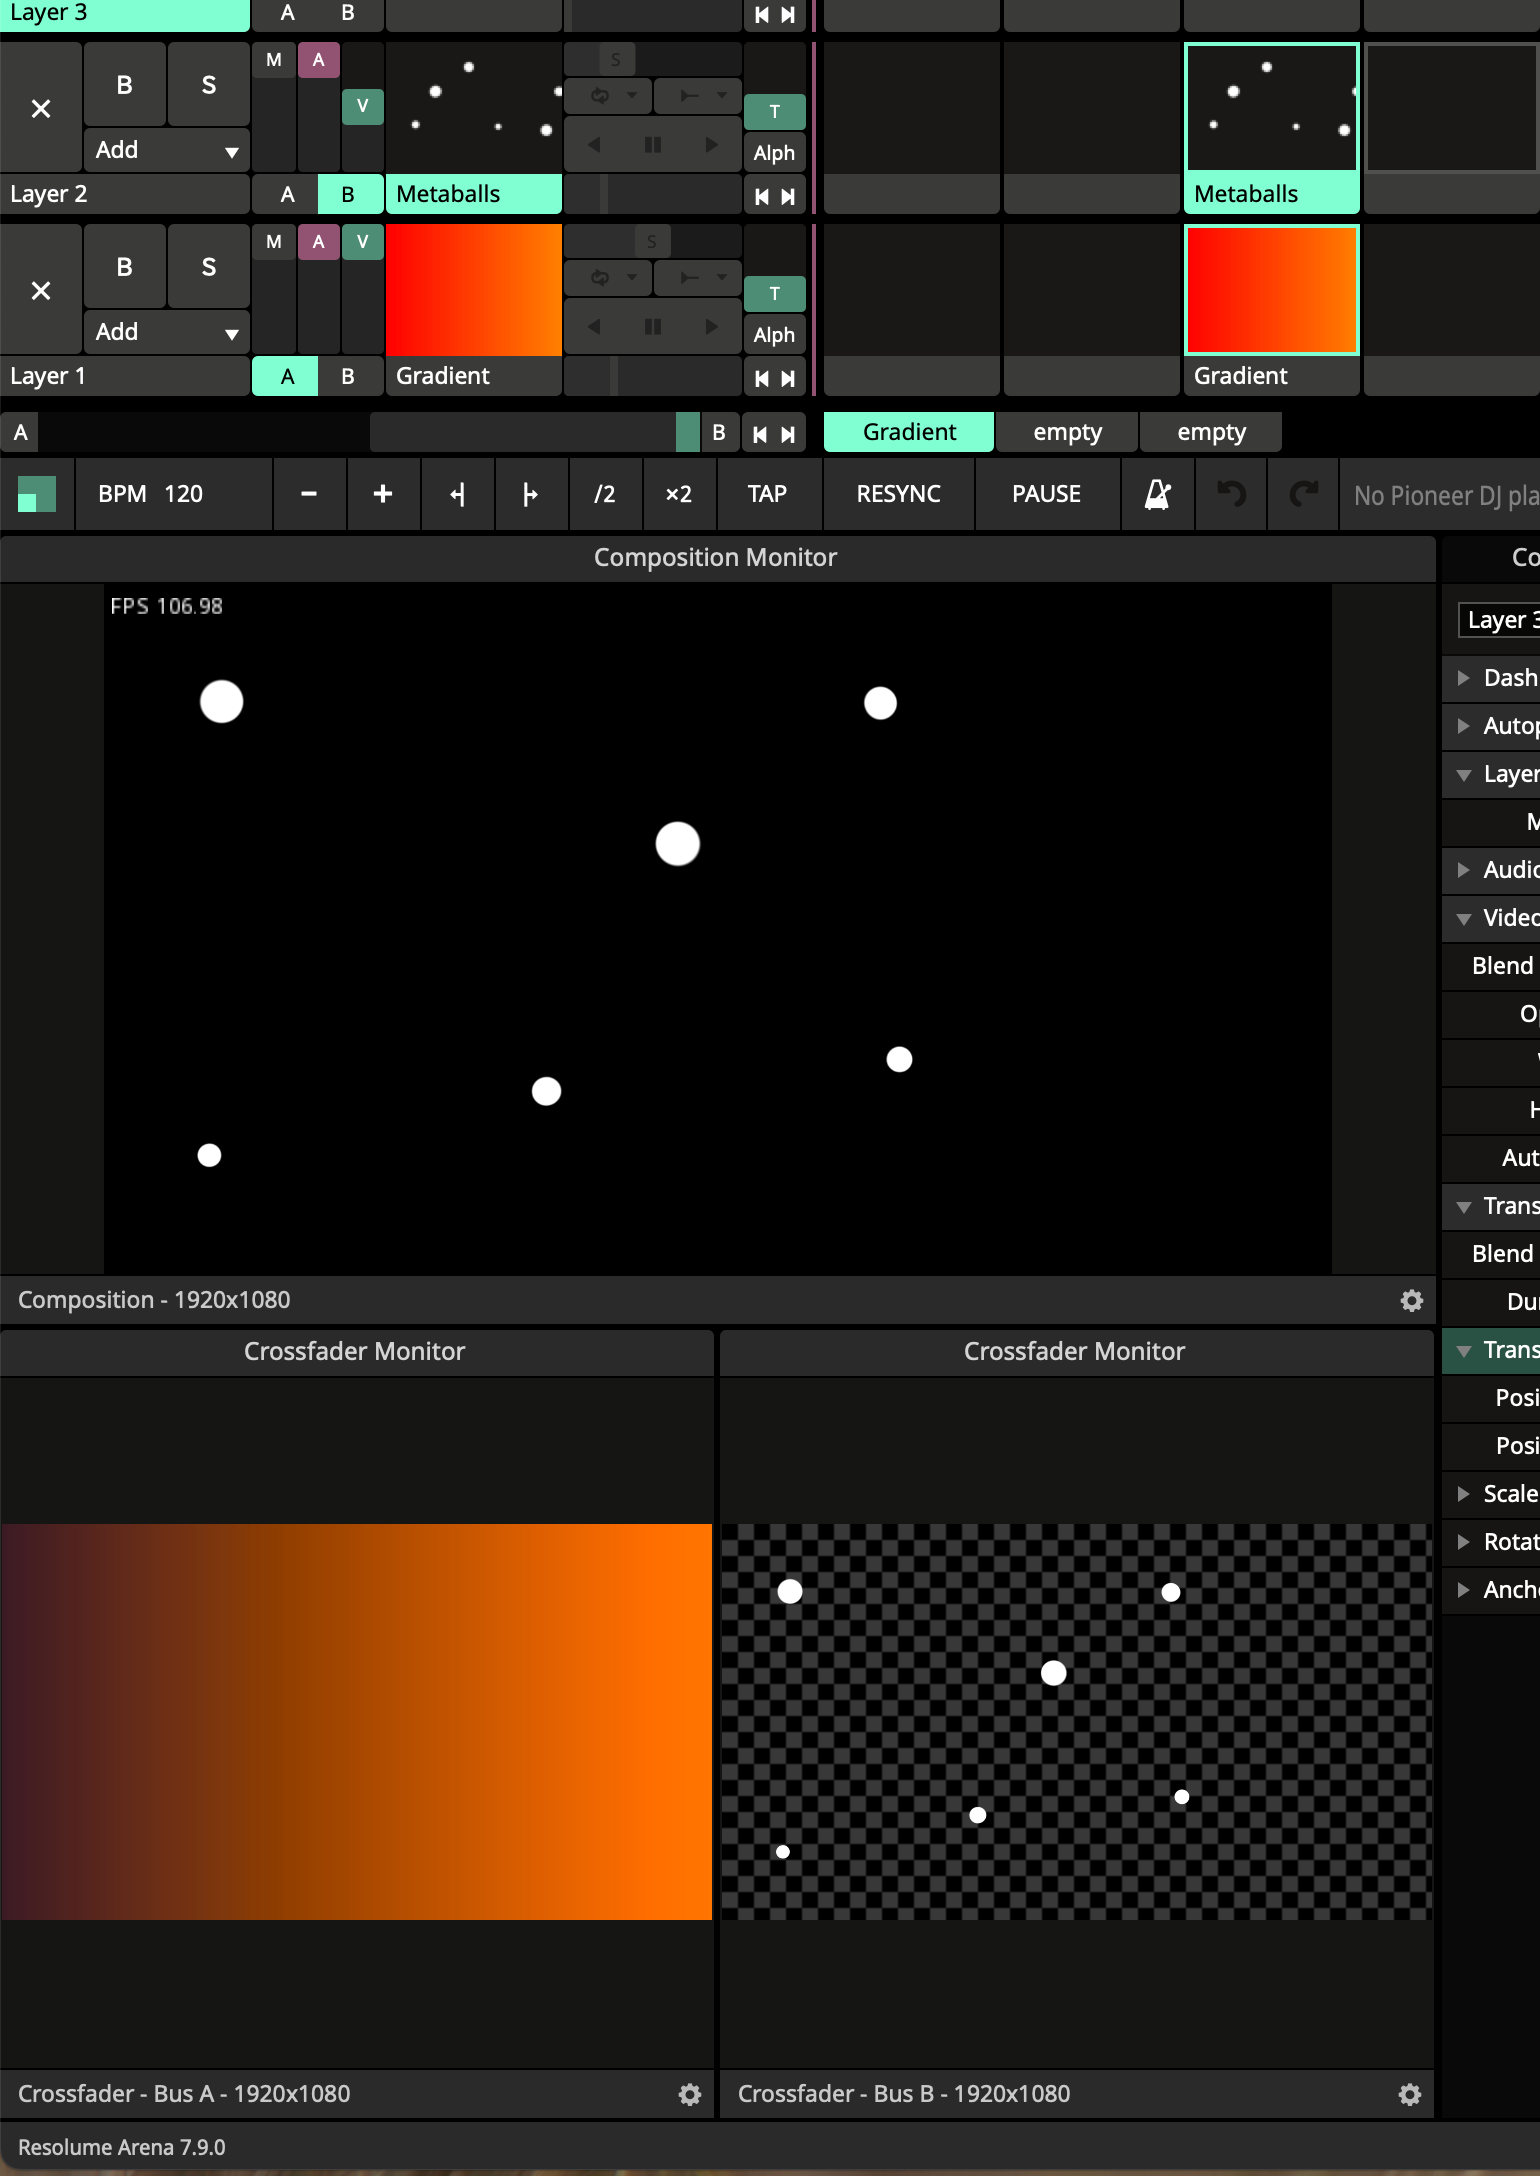Assign Layer 2 to crossfader bus A

pyautogui.click(x=288, y=194)
